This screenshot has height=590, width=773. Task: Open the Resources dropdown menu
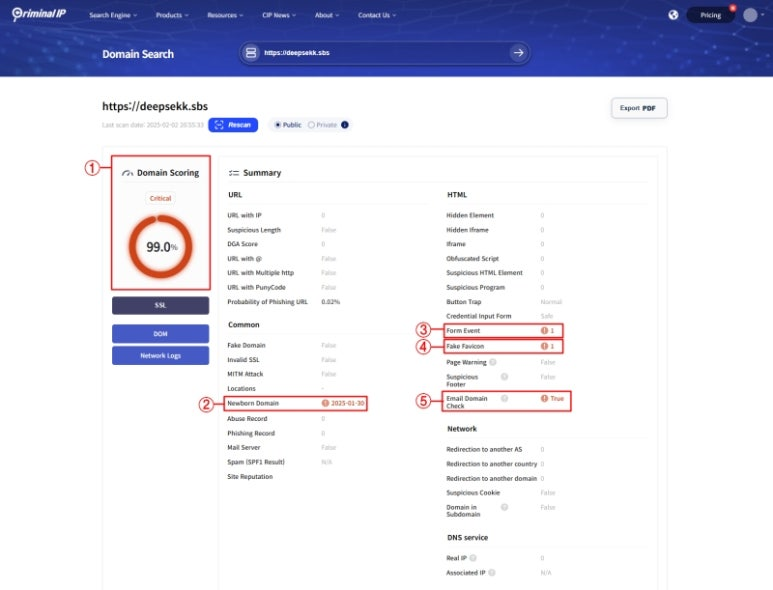(225, 15)
